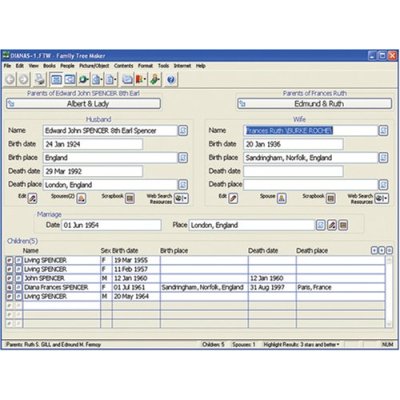Viewport: 400px width, 400px height.
Task: Open the wife's Scrapbook icon
Action: point(331,198)
